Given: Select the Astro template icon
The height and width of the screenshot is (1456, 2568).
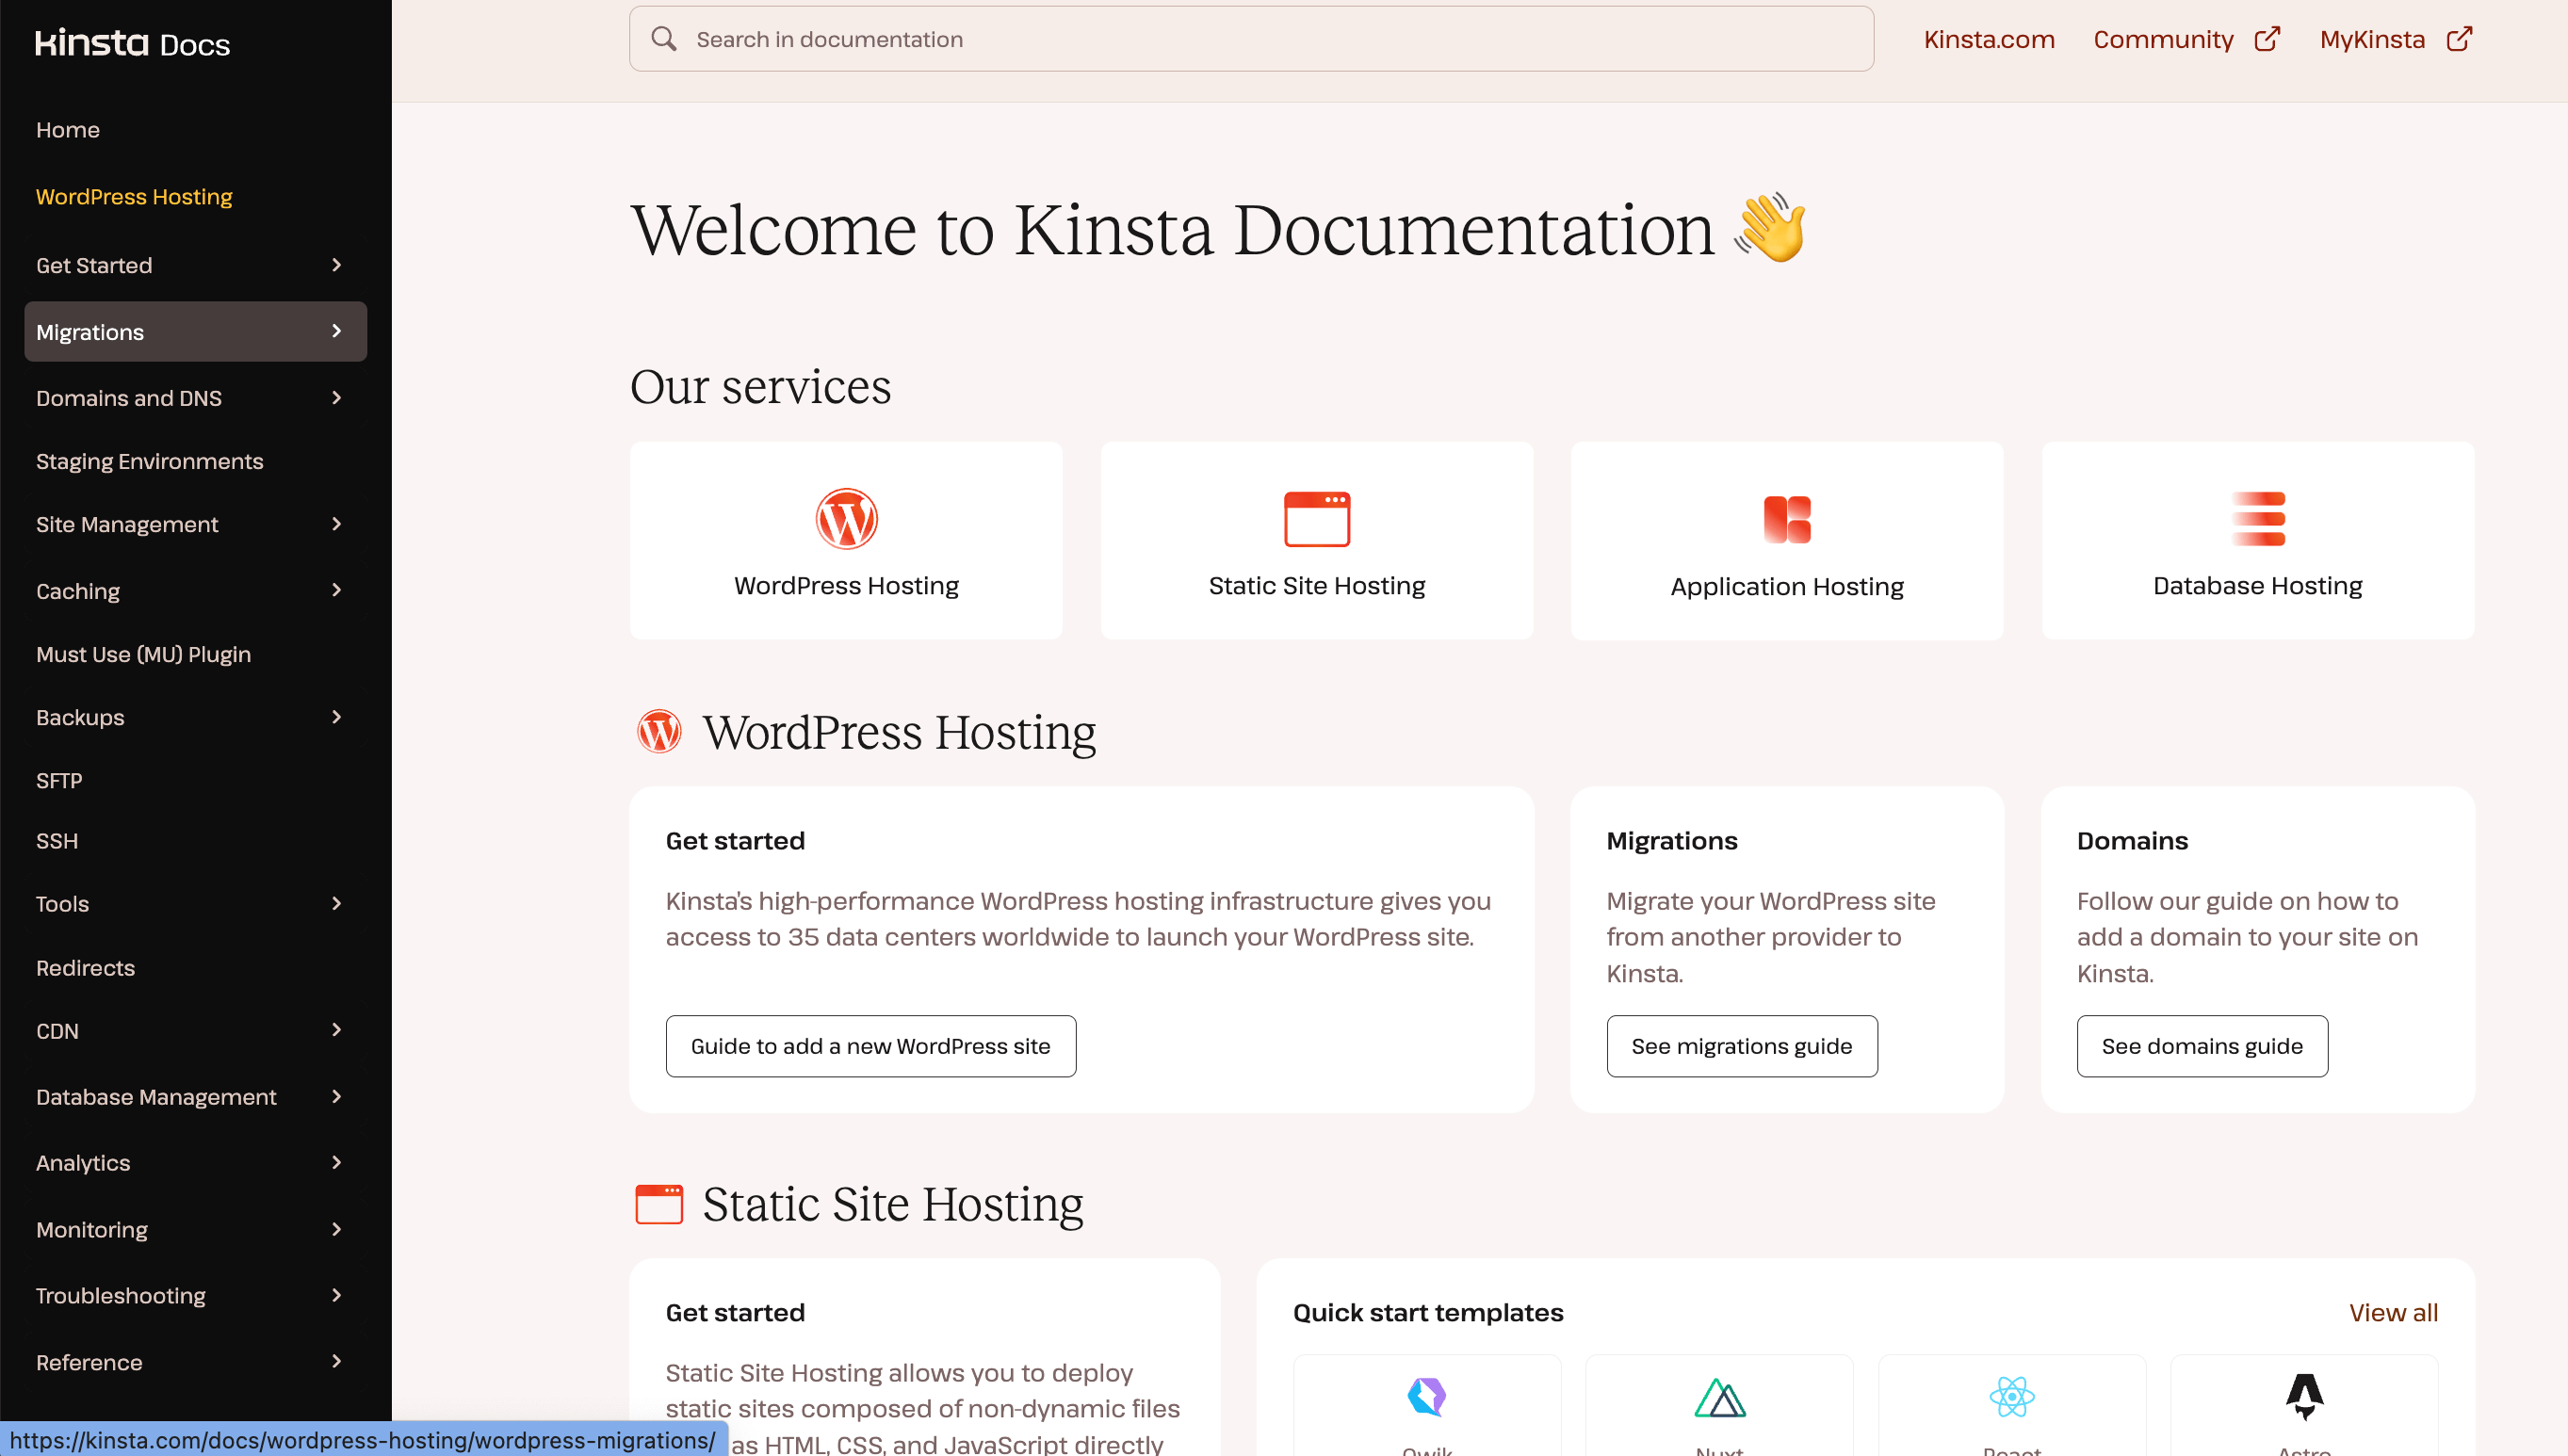Looking at the screenshot, I should (x=2305, y=1397).
